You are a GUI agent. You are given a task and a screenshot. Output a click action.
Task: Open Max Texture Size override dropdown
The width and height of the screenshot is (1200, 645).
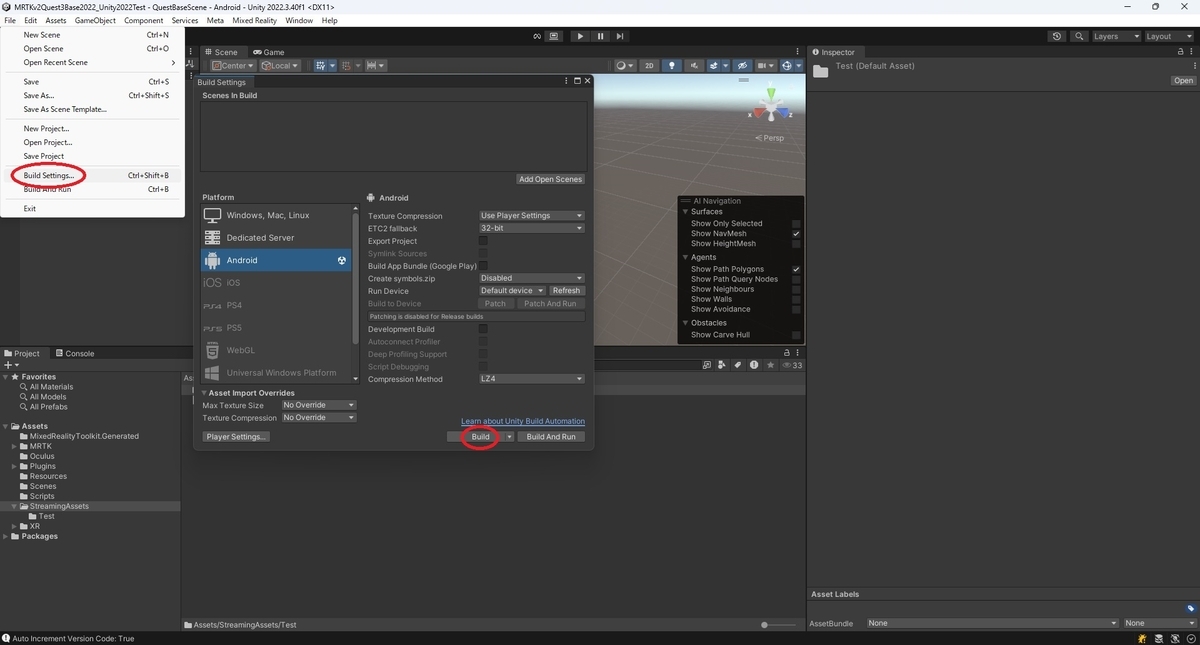[x=319, y=405]
